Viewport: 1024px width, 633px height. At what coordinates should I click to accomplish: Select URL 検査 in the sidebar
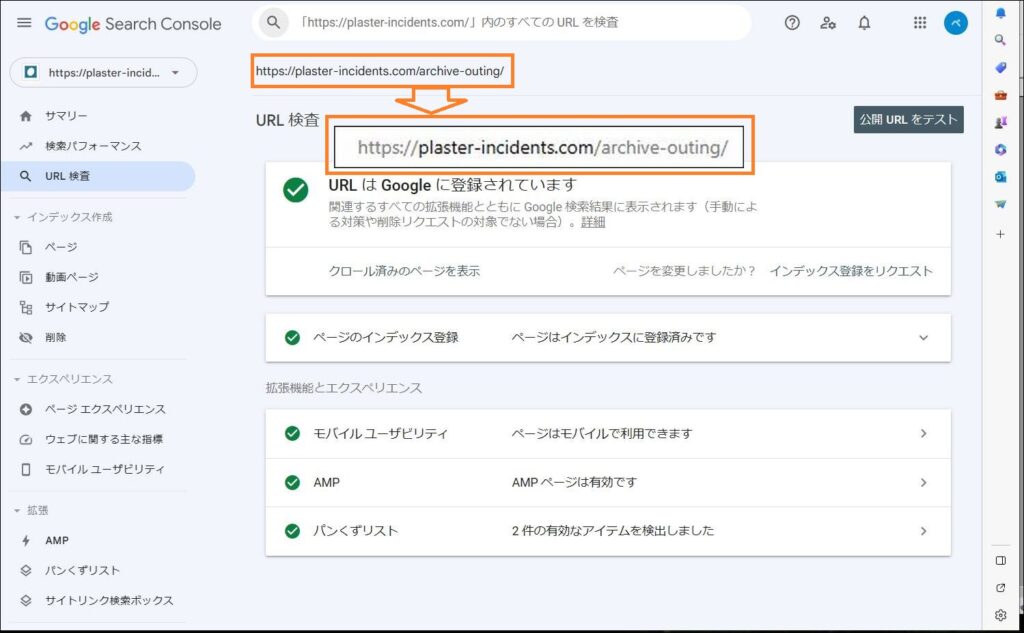98,176
